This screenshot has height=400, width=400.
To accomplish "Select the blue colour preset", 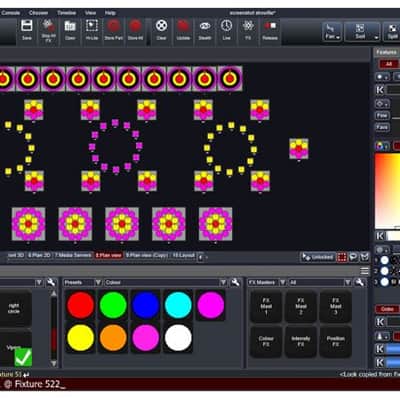I will coord(146,305).
